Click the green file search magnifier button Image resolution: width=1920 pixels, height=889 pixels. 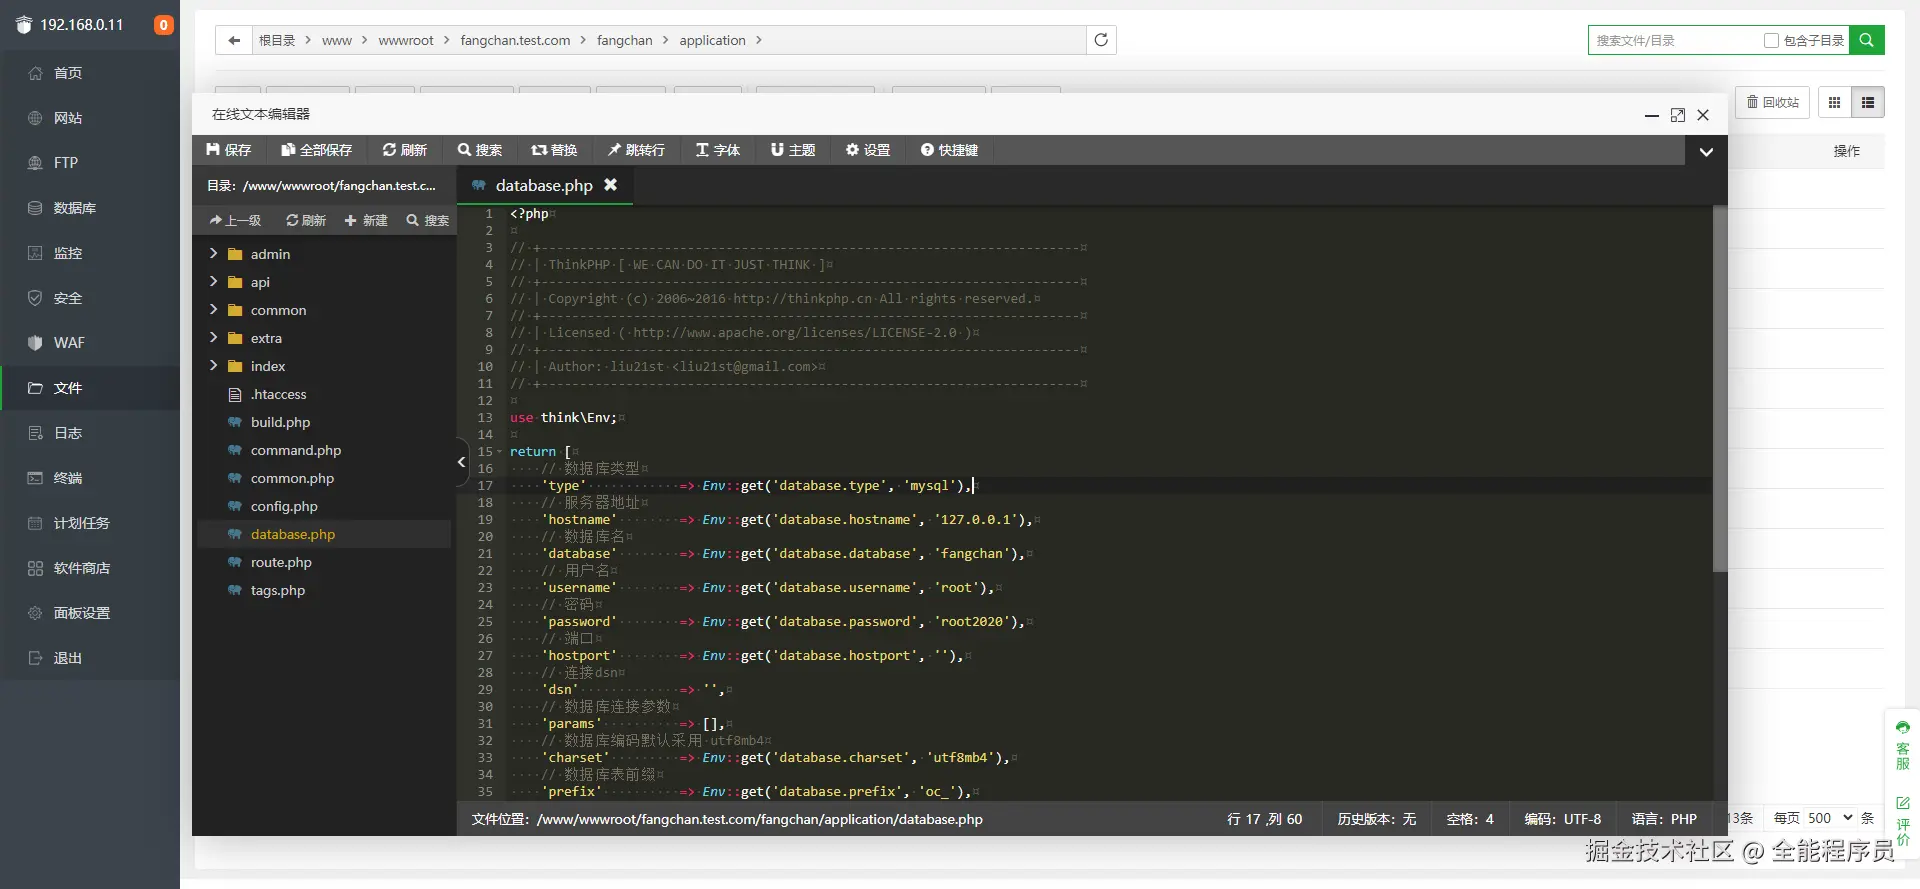[x=1866, y=40]
